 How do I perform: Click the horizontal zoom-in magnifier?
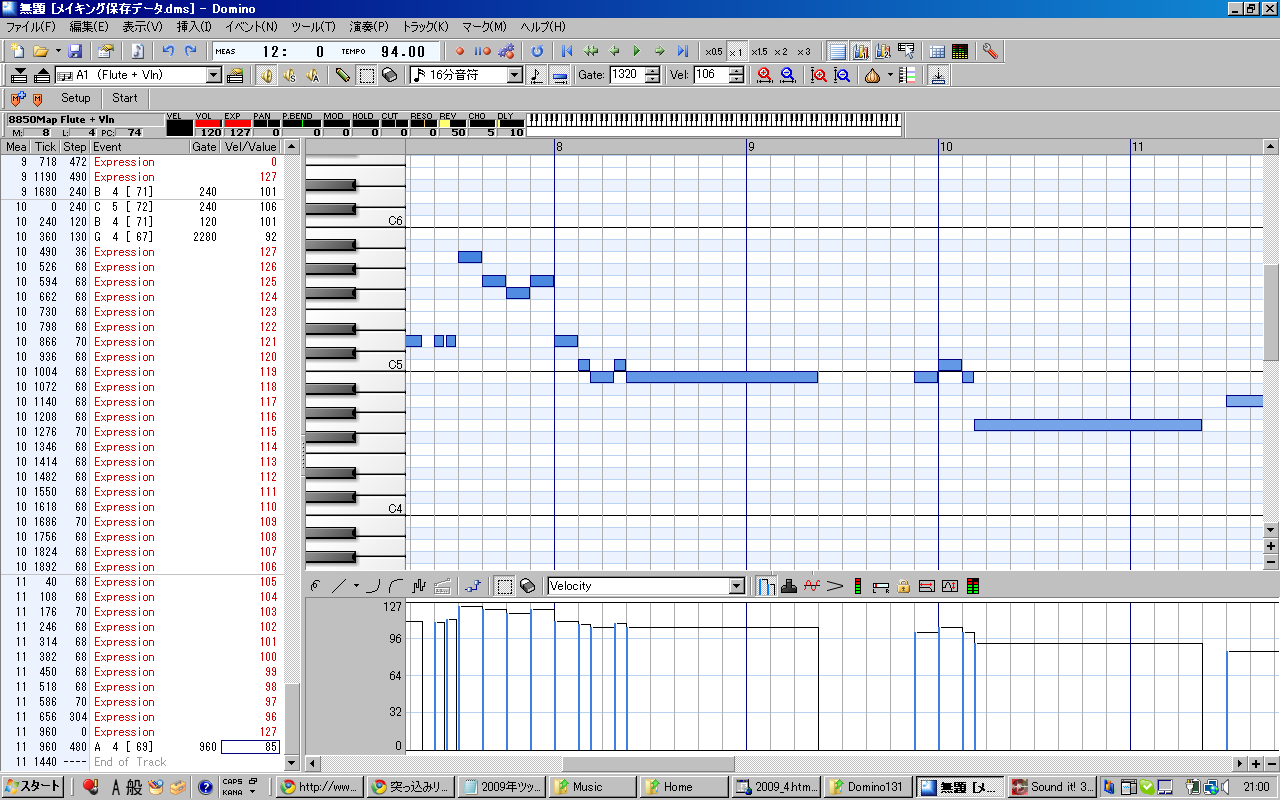point(765,75)
